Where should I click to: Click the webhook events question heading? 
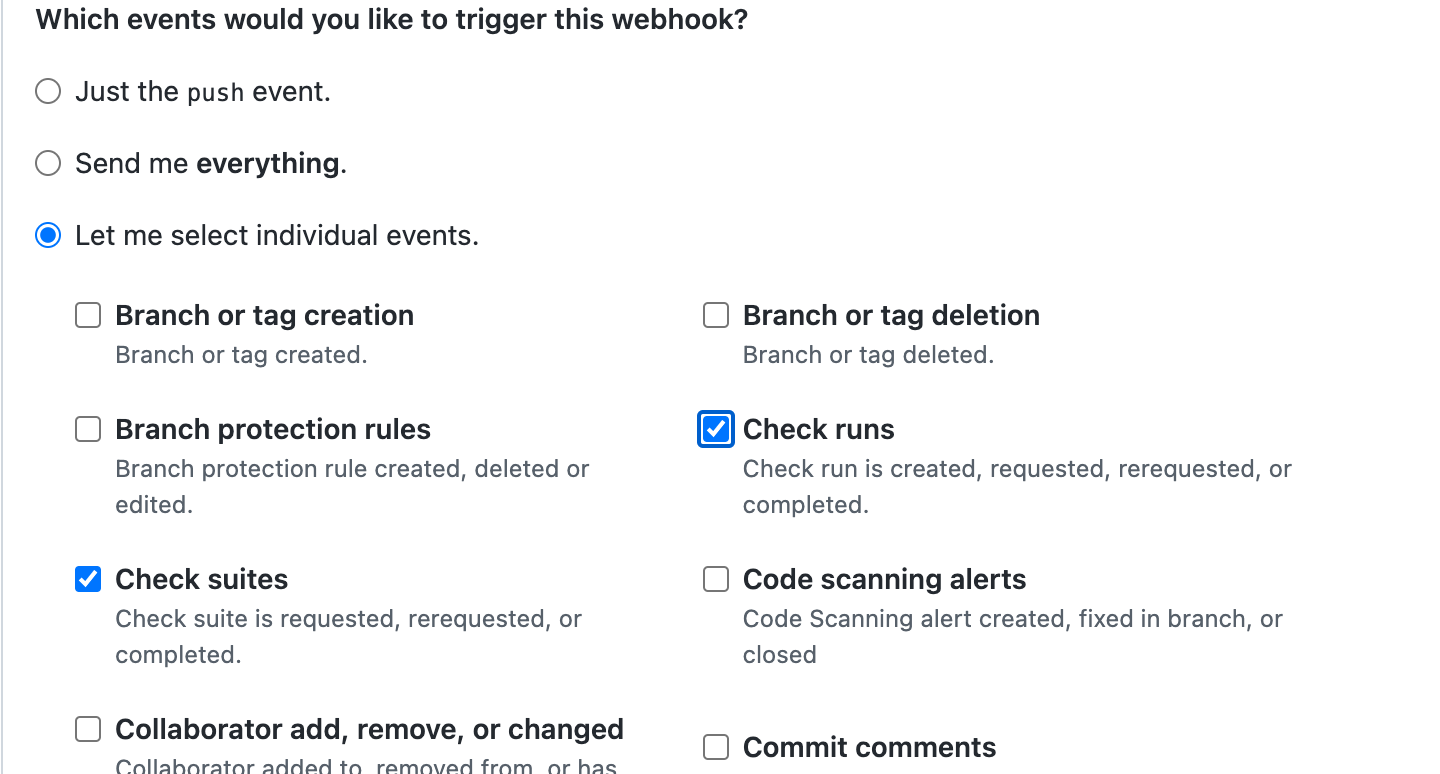click(x=391, y=19)
